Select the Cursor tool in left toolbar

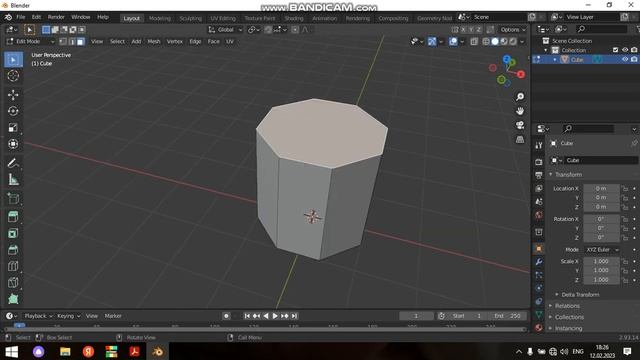click(x=13, y=76)
